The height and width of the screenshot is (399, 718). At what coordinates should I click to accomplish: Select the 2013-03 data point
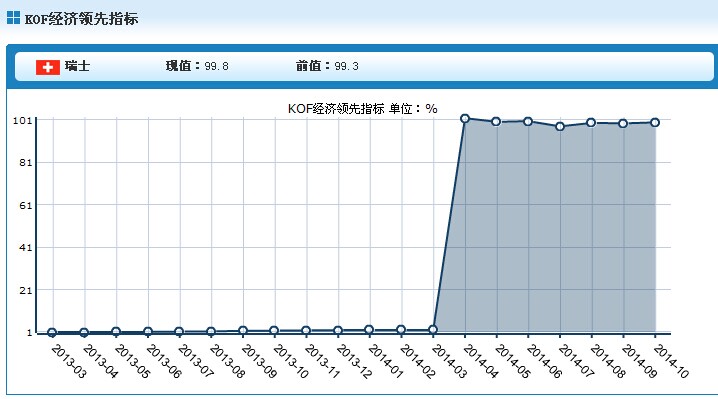pos(52,333)
